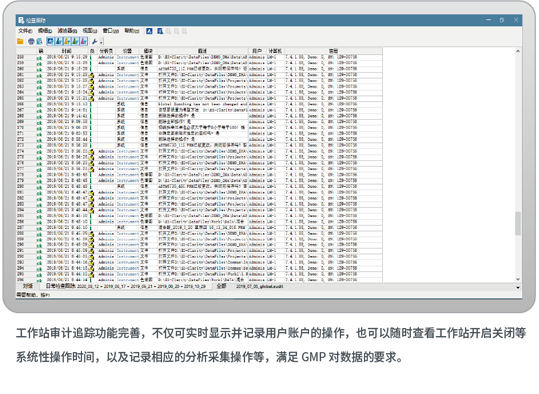Click the scroll up arrow of the list
539x394 pixels.
[x=518, y=51]
